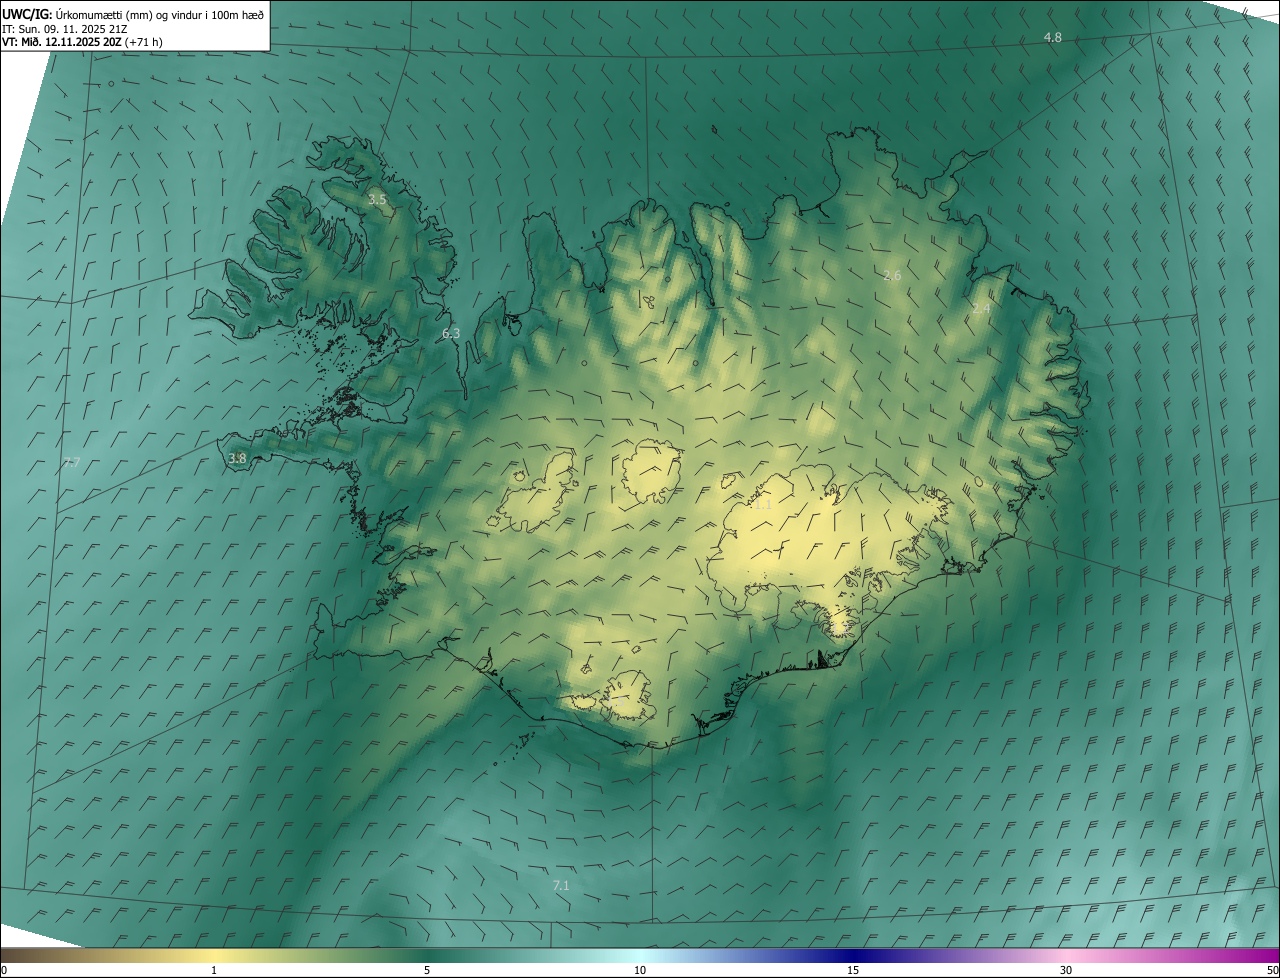
Task: Click the 2.6 value label
Action: [x=892, y=275]
